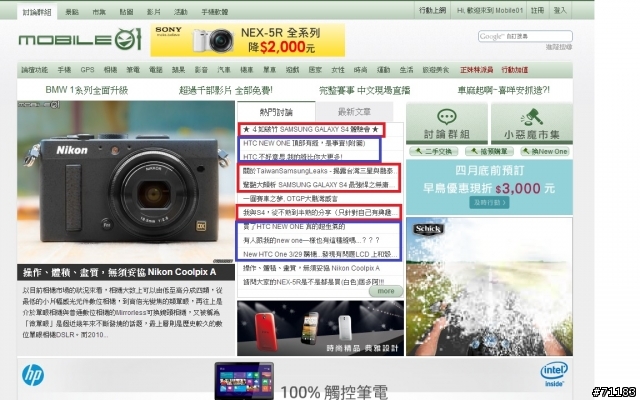Open the NEX-5R white color question topic
Screen dimensions: 640x400
click(x=313, y=282)
